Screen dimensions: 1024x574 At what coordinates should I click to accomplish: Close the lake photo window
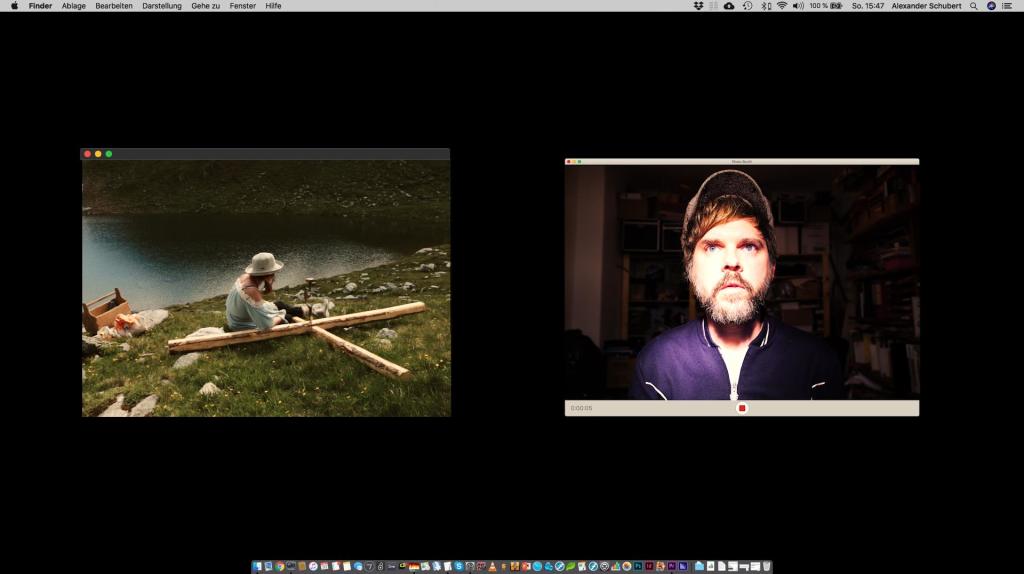point(87,154)
